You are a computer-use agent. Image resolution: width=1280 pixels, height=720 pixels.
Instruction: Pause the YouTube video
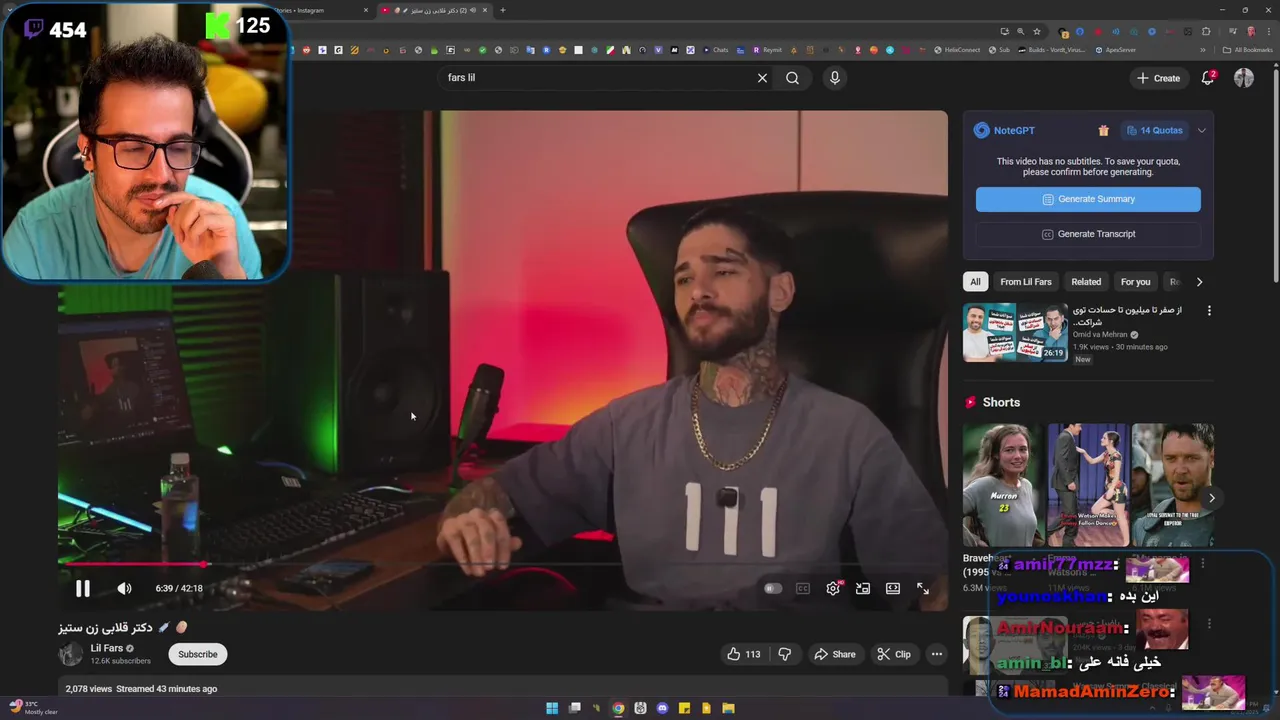[83, 589]
